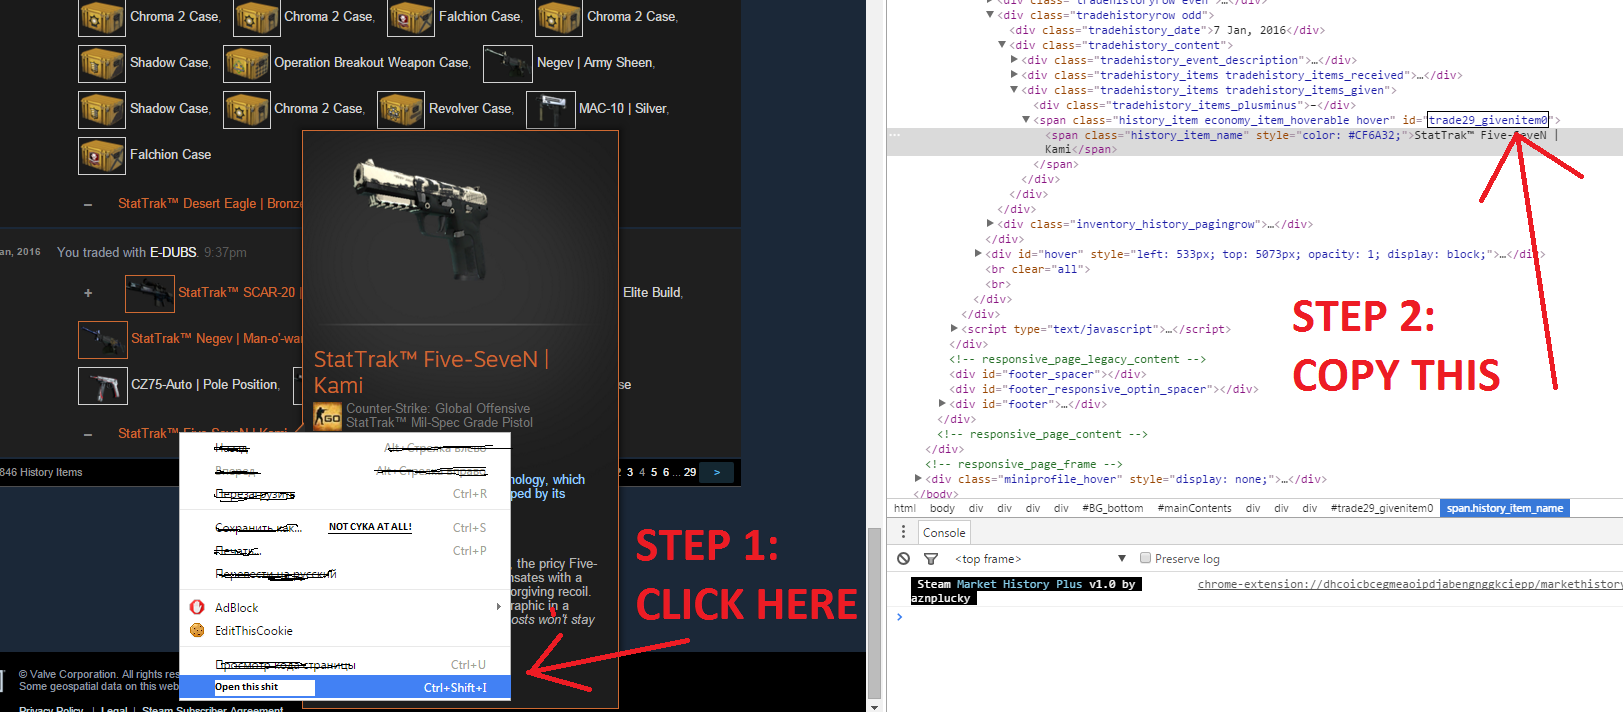Click the '846 History Items' count text
The width and height of the screenshot is (1623, 712).
click(x=41, y=472)
